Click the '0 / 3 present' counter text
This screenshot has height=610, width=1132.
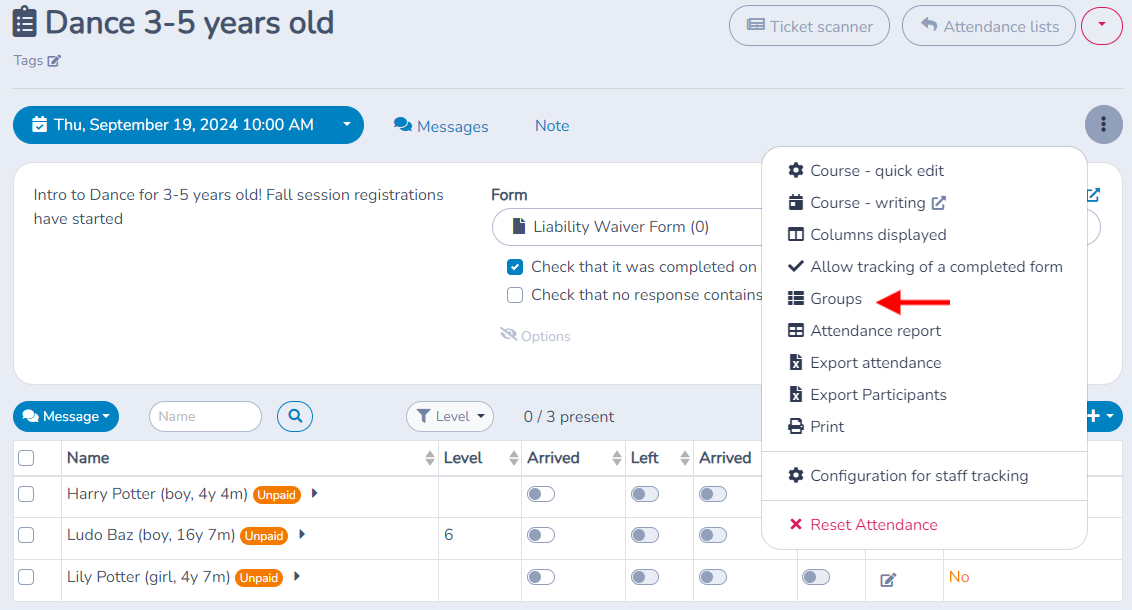coord(569,417)
